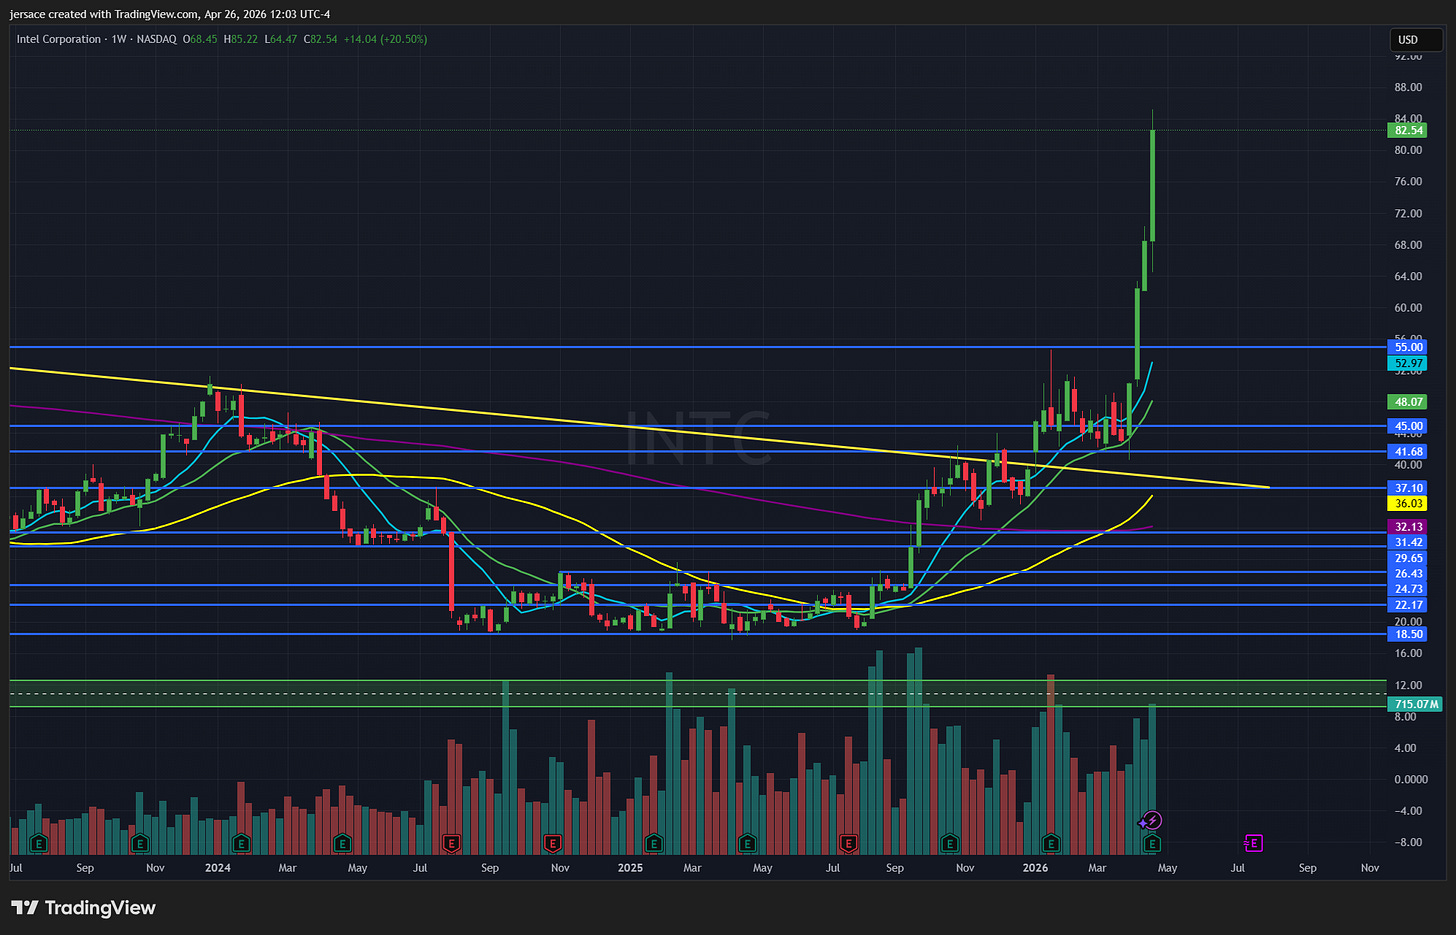This screenshot has height=935, width=1456.
Task: Click the earnings E marker just left of May 2025
Action: [x=747, y=843]
